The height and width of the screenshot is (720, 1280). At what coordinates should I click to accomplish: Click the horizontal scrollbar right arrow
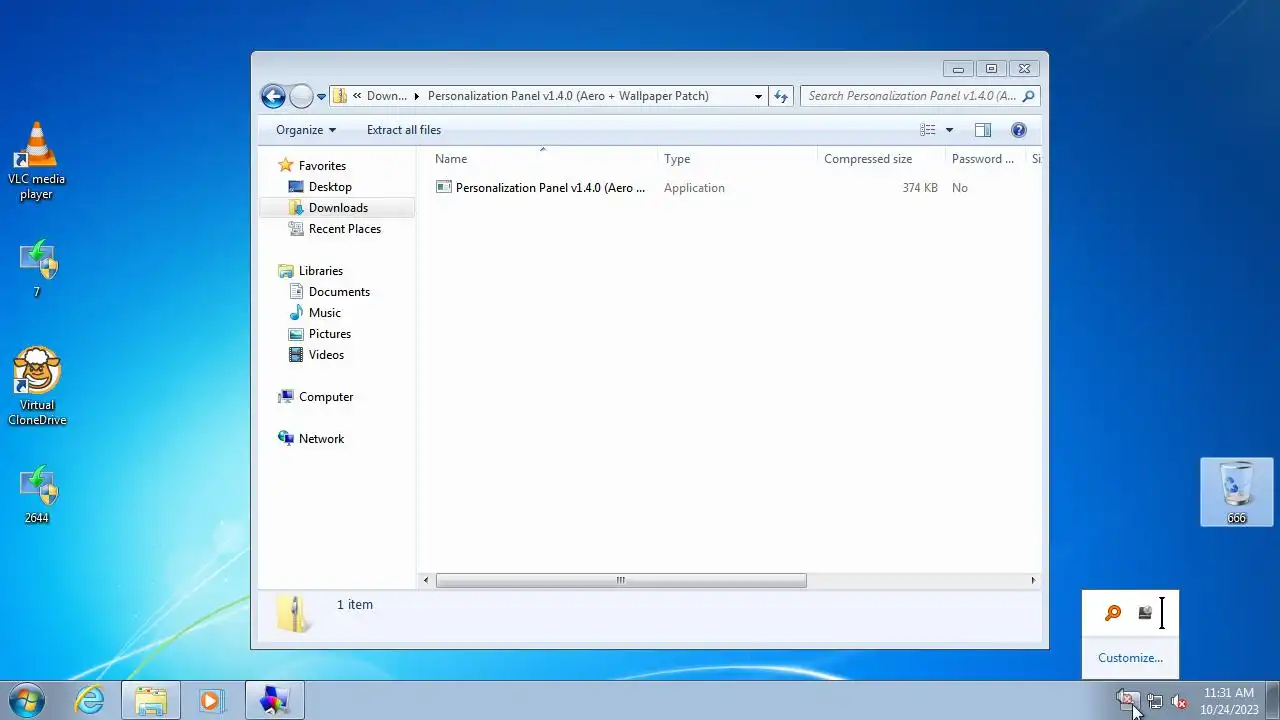click(1033, 580)
